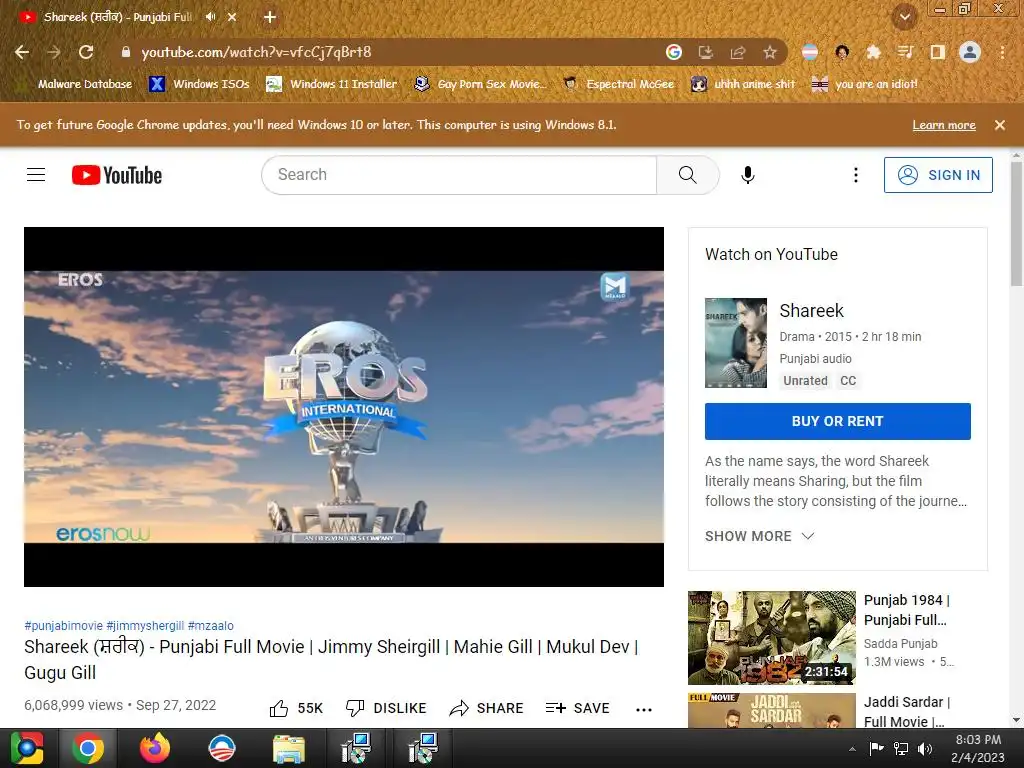Click the browser forward arrow
Image resolution: width=1024 pixels, height=768 pixels.
54,52
